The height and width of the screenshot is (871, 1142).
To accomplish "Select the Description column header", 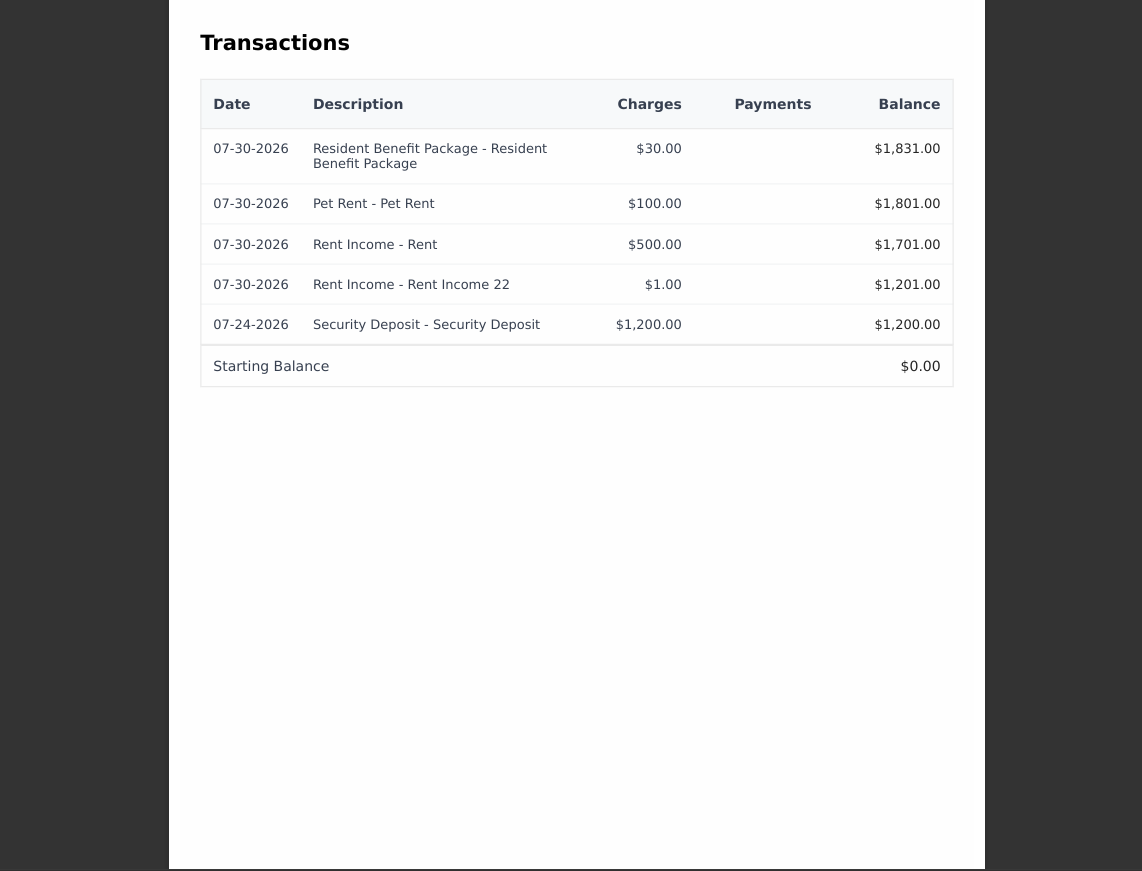I will click(x=358, y=104).
